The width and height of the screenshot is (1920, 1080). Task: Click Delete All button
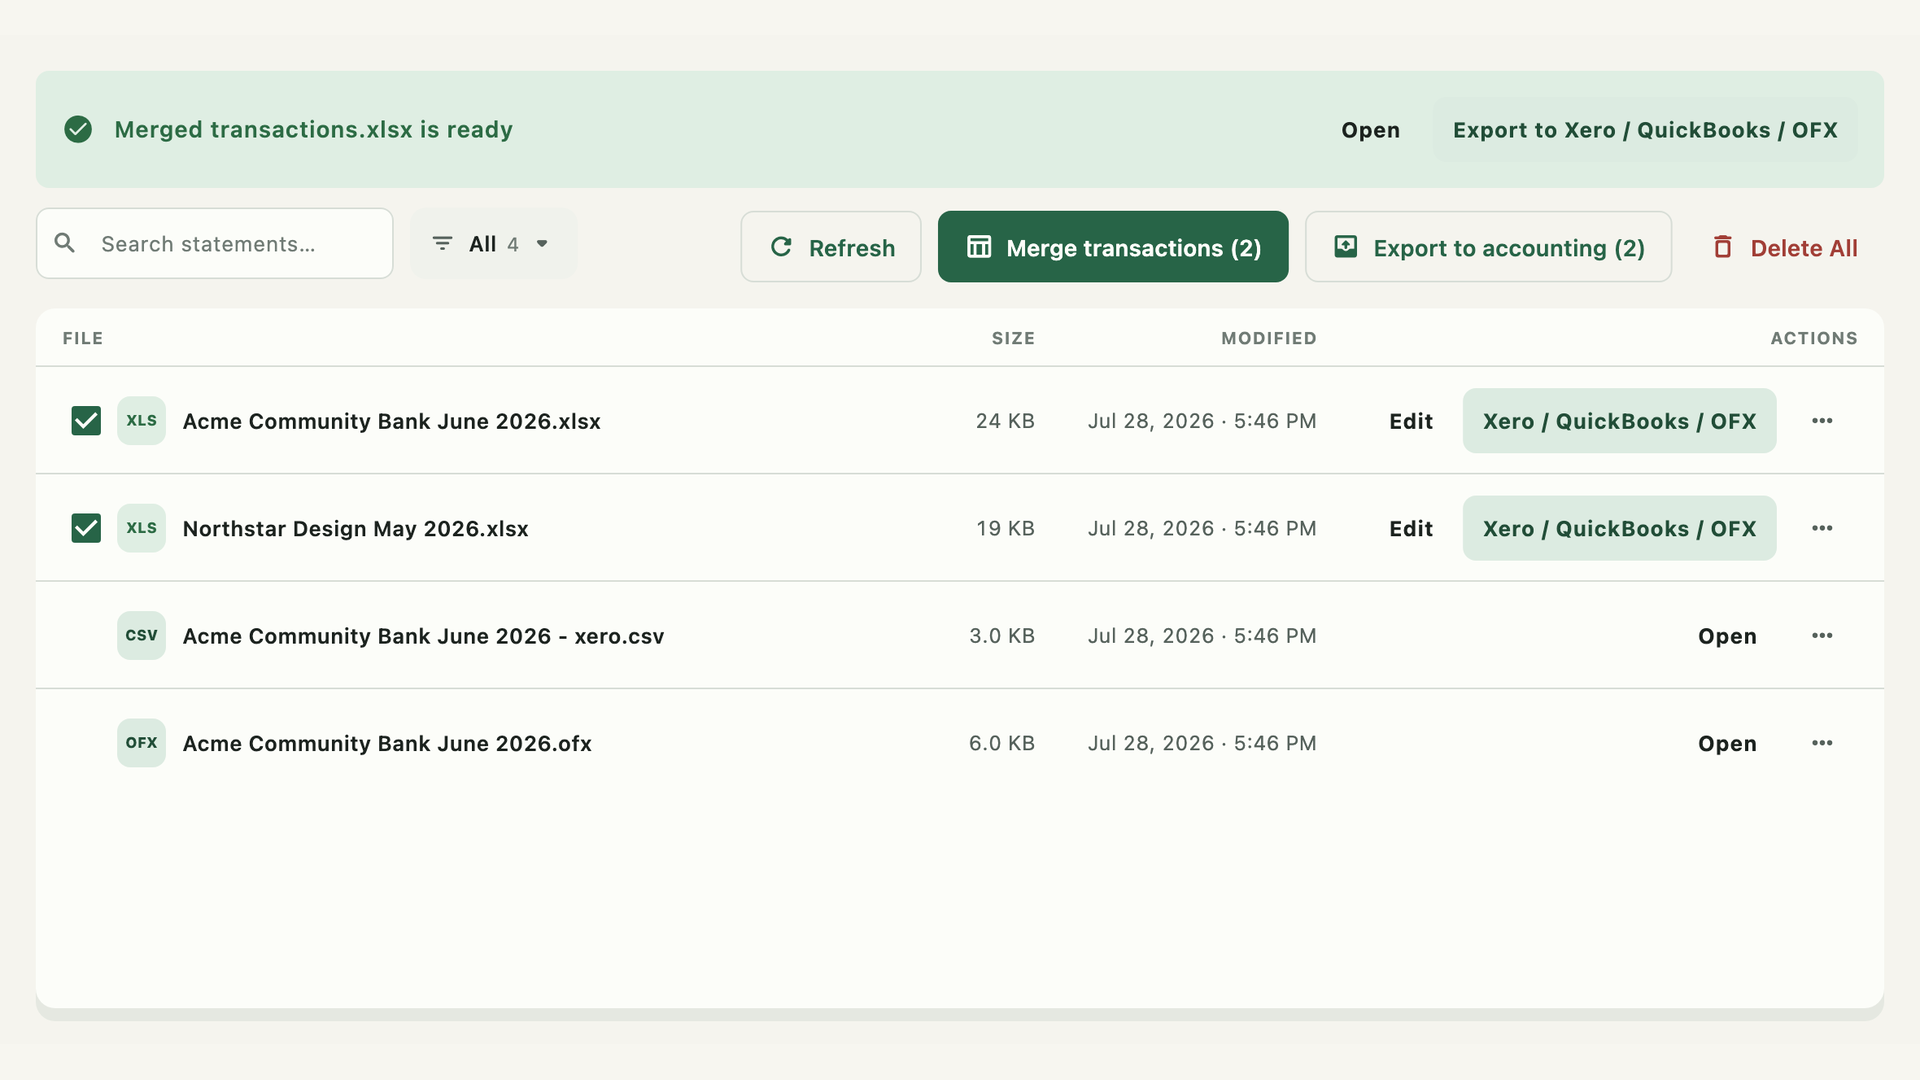[1785, 247]
